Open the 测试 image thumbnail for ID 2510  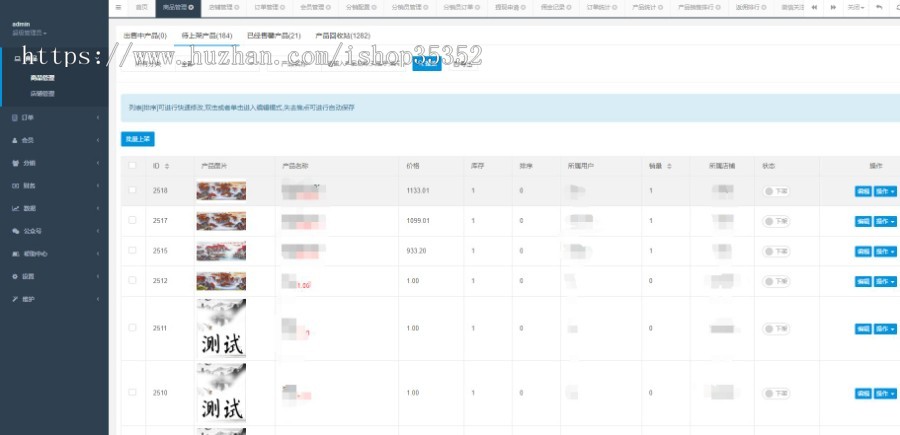221,393
